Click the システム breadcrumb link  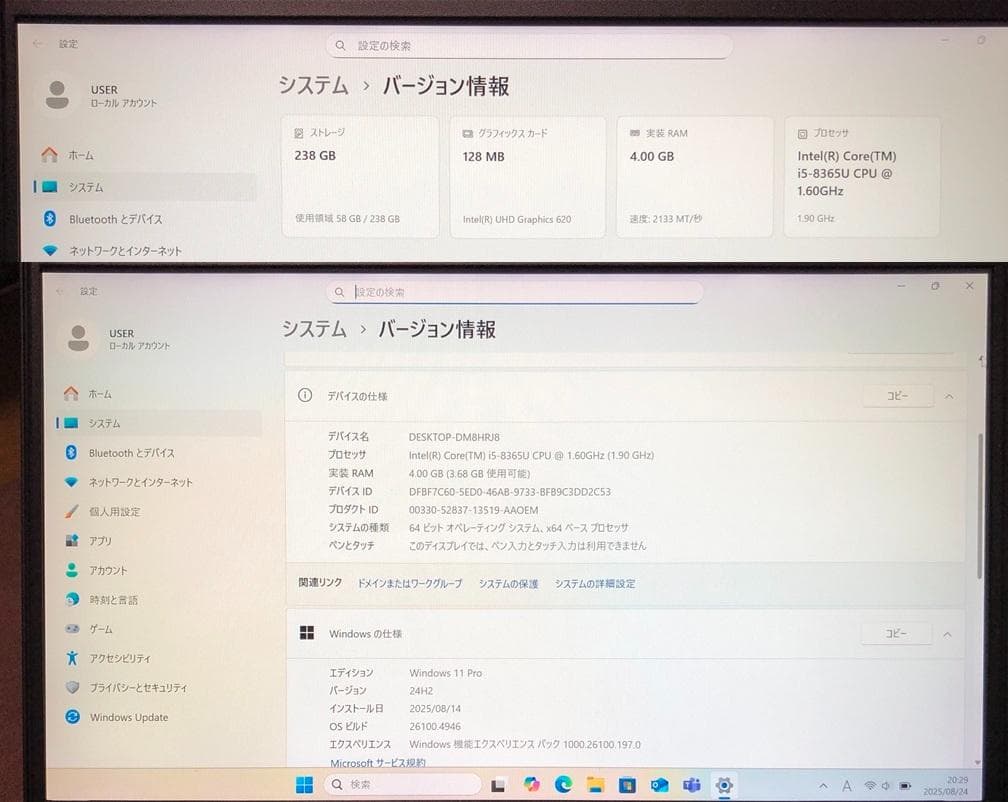tap(313, 327)
